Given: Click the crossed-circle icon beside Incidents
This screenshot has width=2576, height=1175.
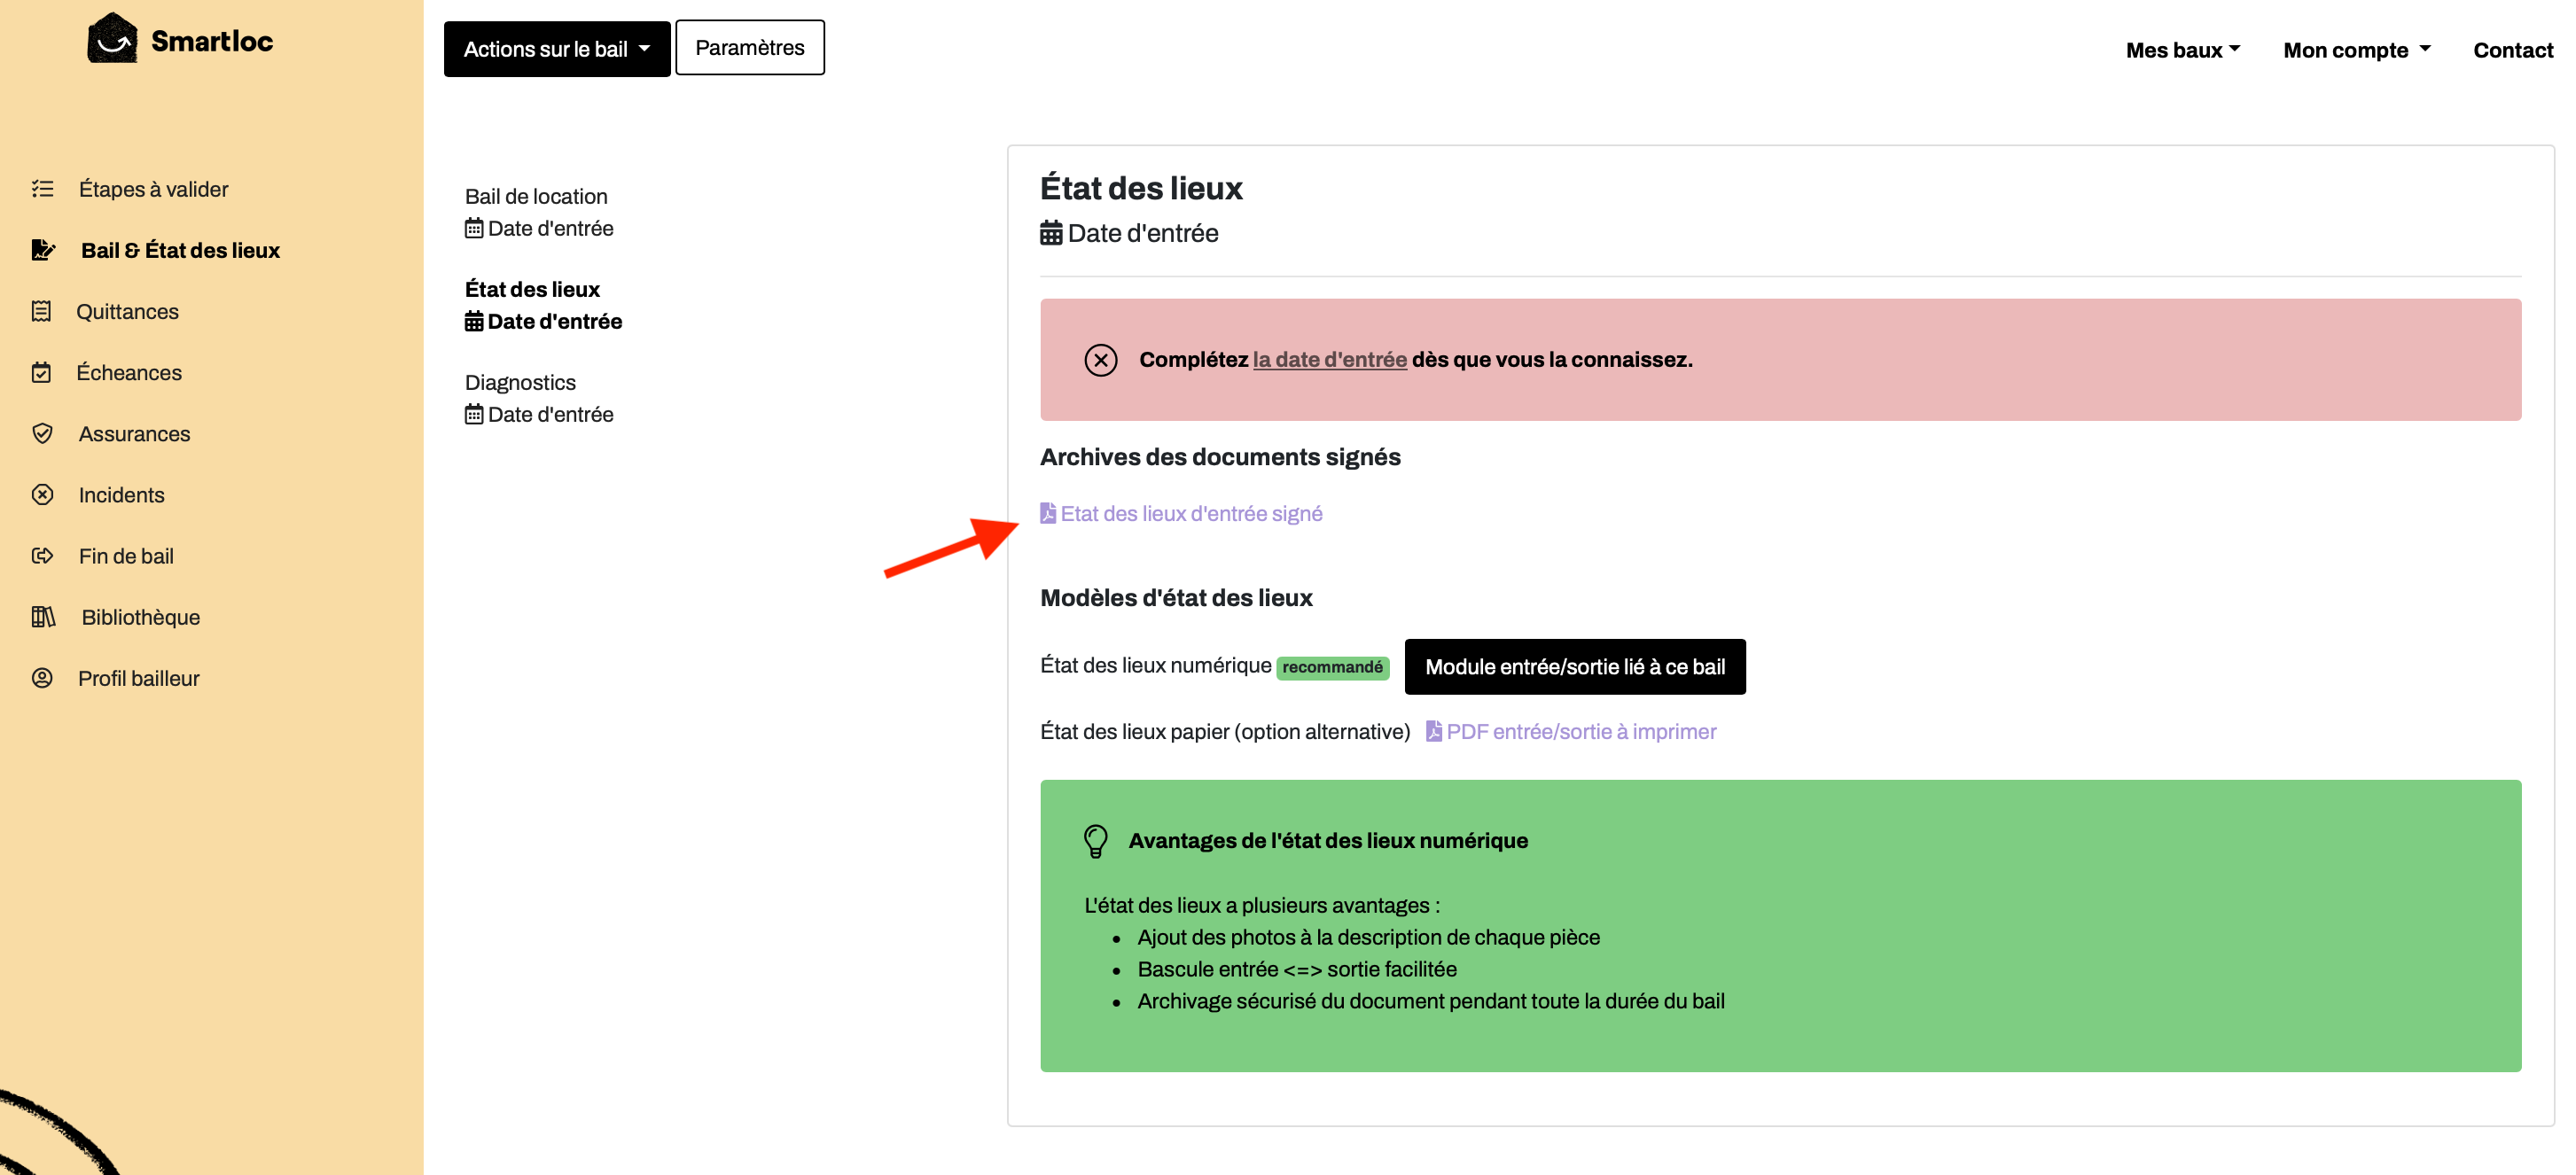Looking at the screenshot, I should (42, 494).
